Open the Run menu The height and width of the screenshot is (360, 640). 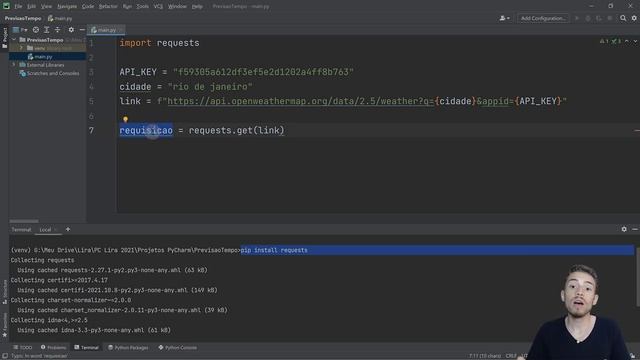coord(127,7)
